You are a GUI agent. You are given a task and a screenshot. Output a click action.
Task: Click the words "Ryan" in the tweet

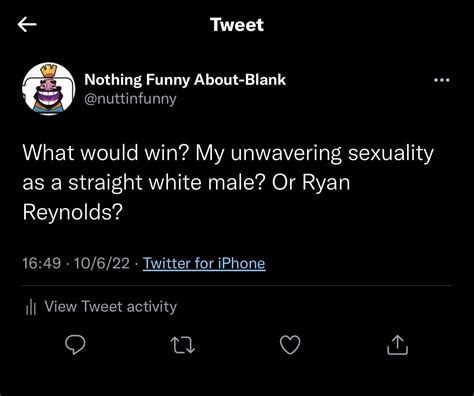pyautogui.click(x=326, y=183)
